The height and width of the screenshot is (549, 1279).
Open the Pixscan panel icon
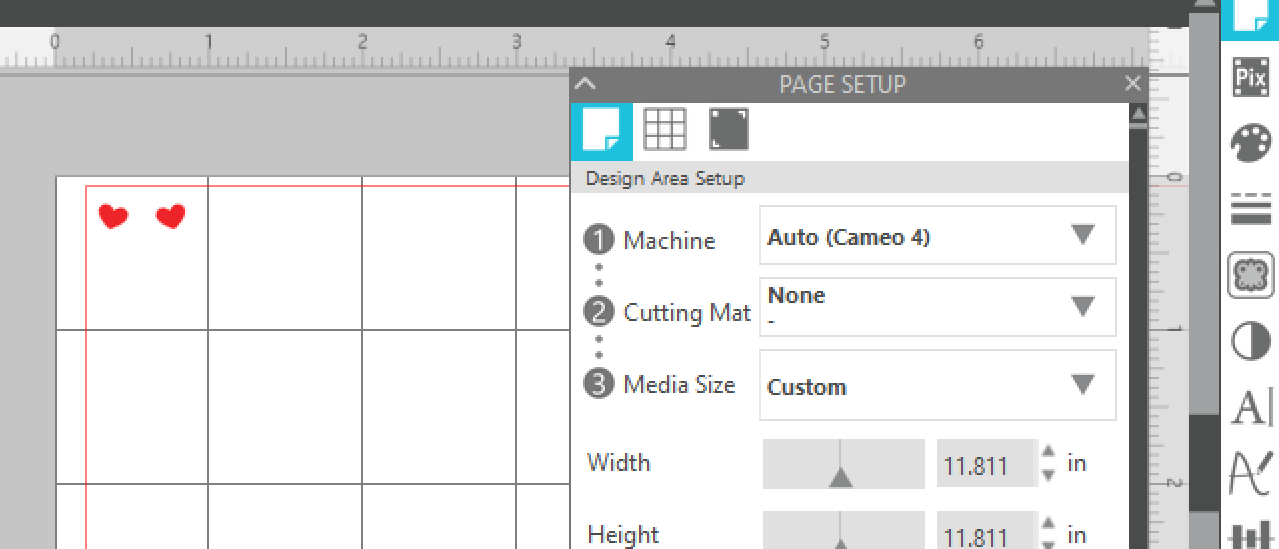pos(1250,77)
